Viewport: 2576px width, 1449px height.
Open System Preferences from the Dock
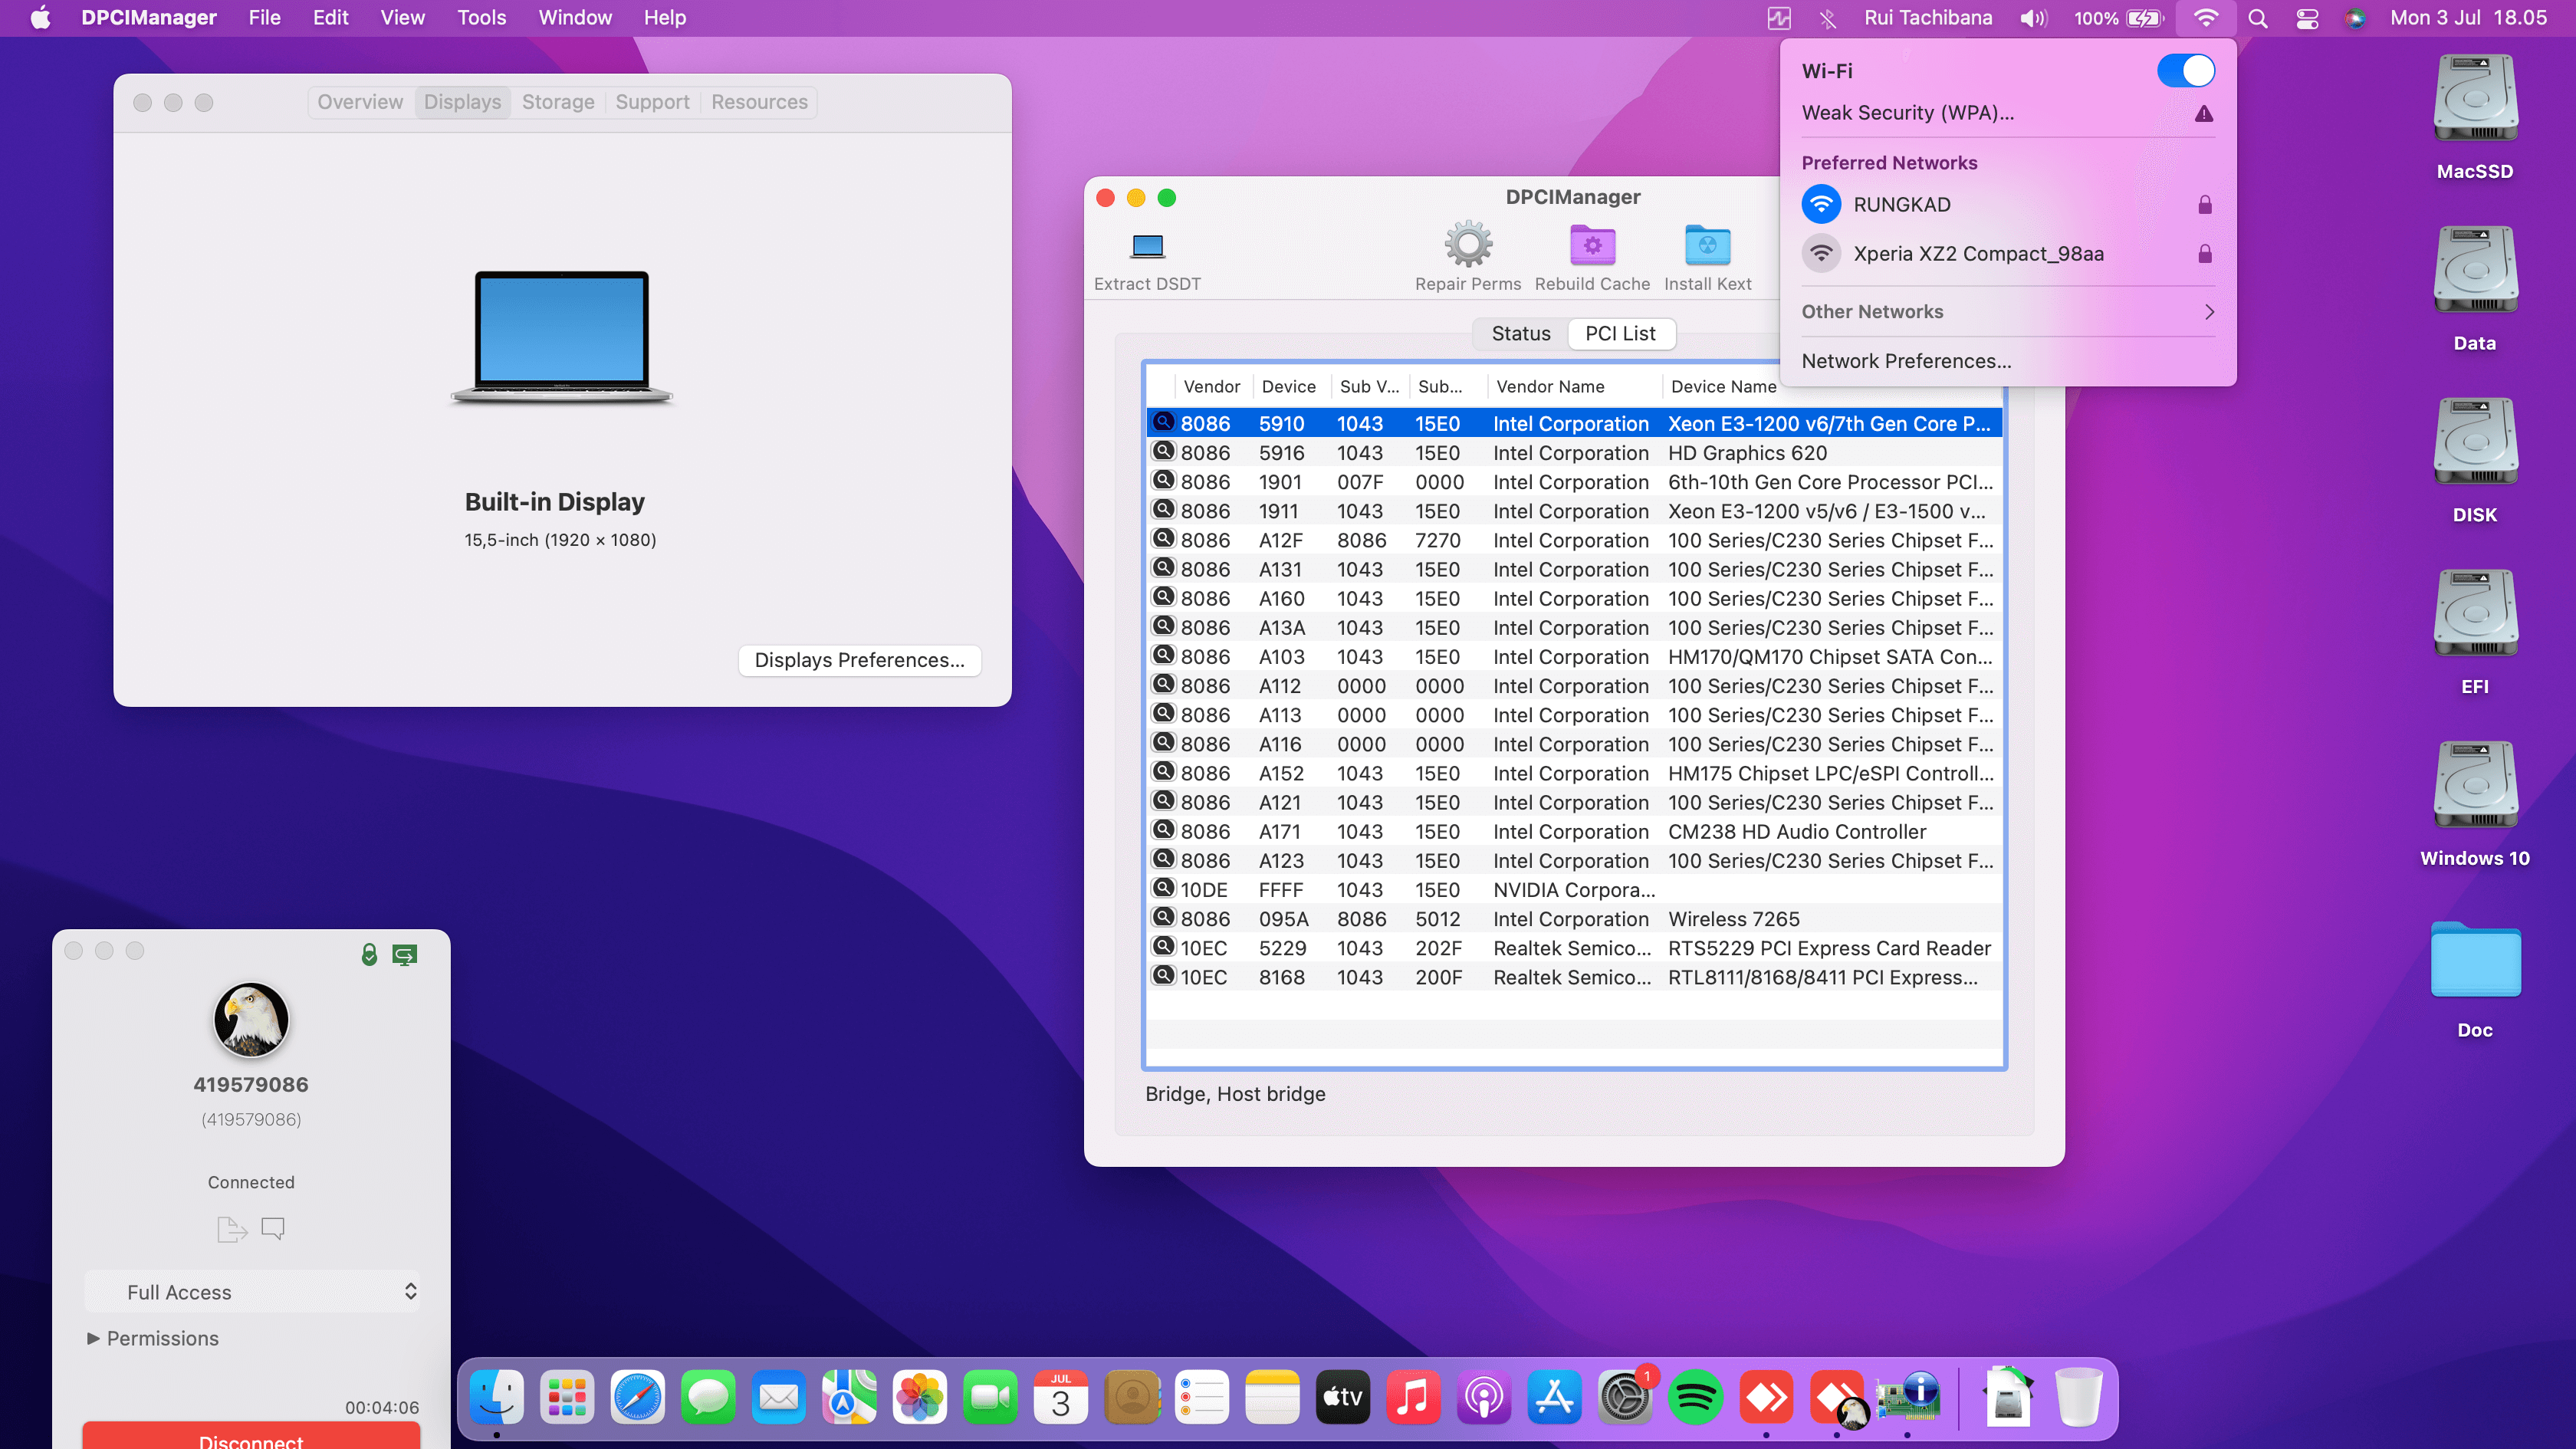[1625, 1396]
